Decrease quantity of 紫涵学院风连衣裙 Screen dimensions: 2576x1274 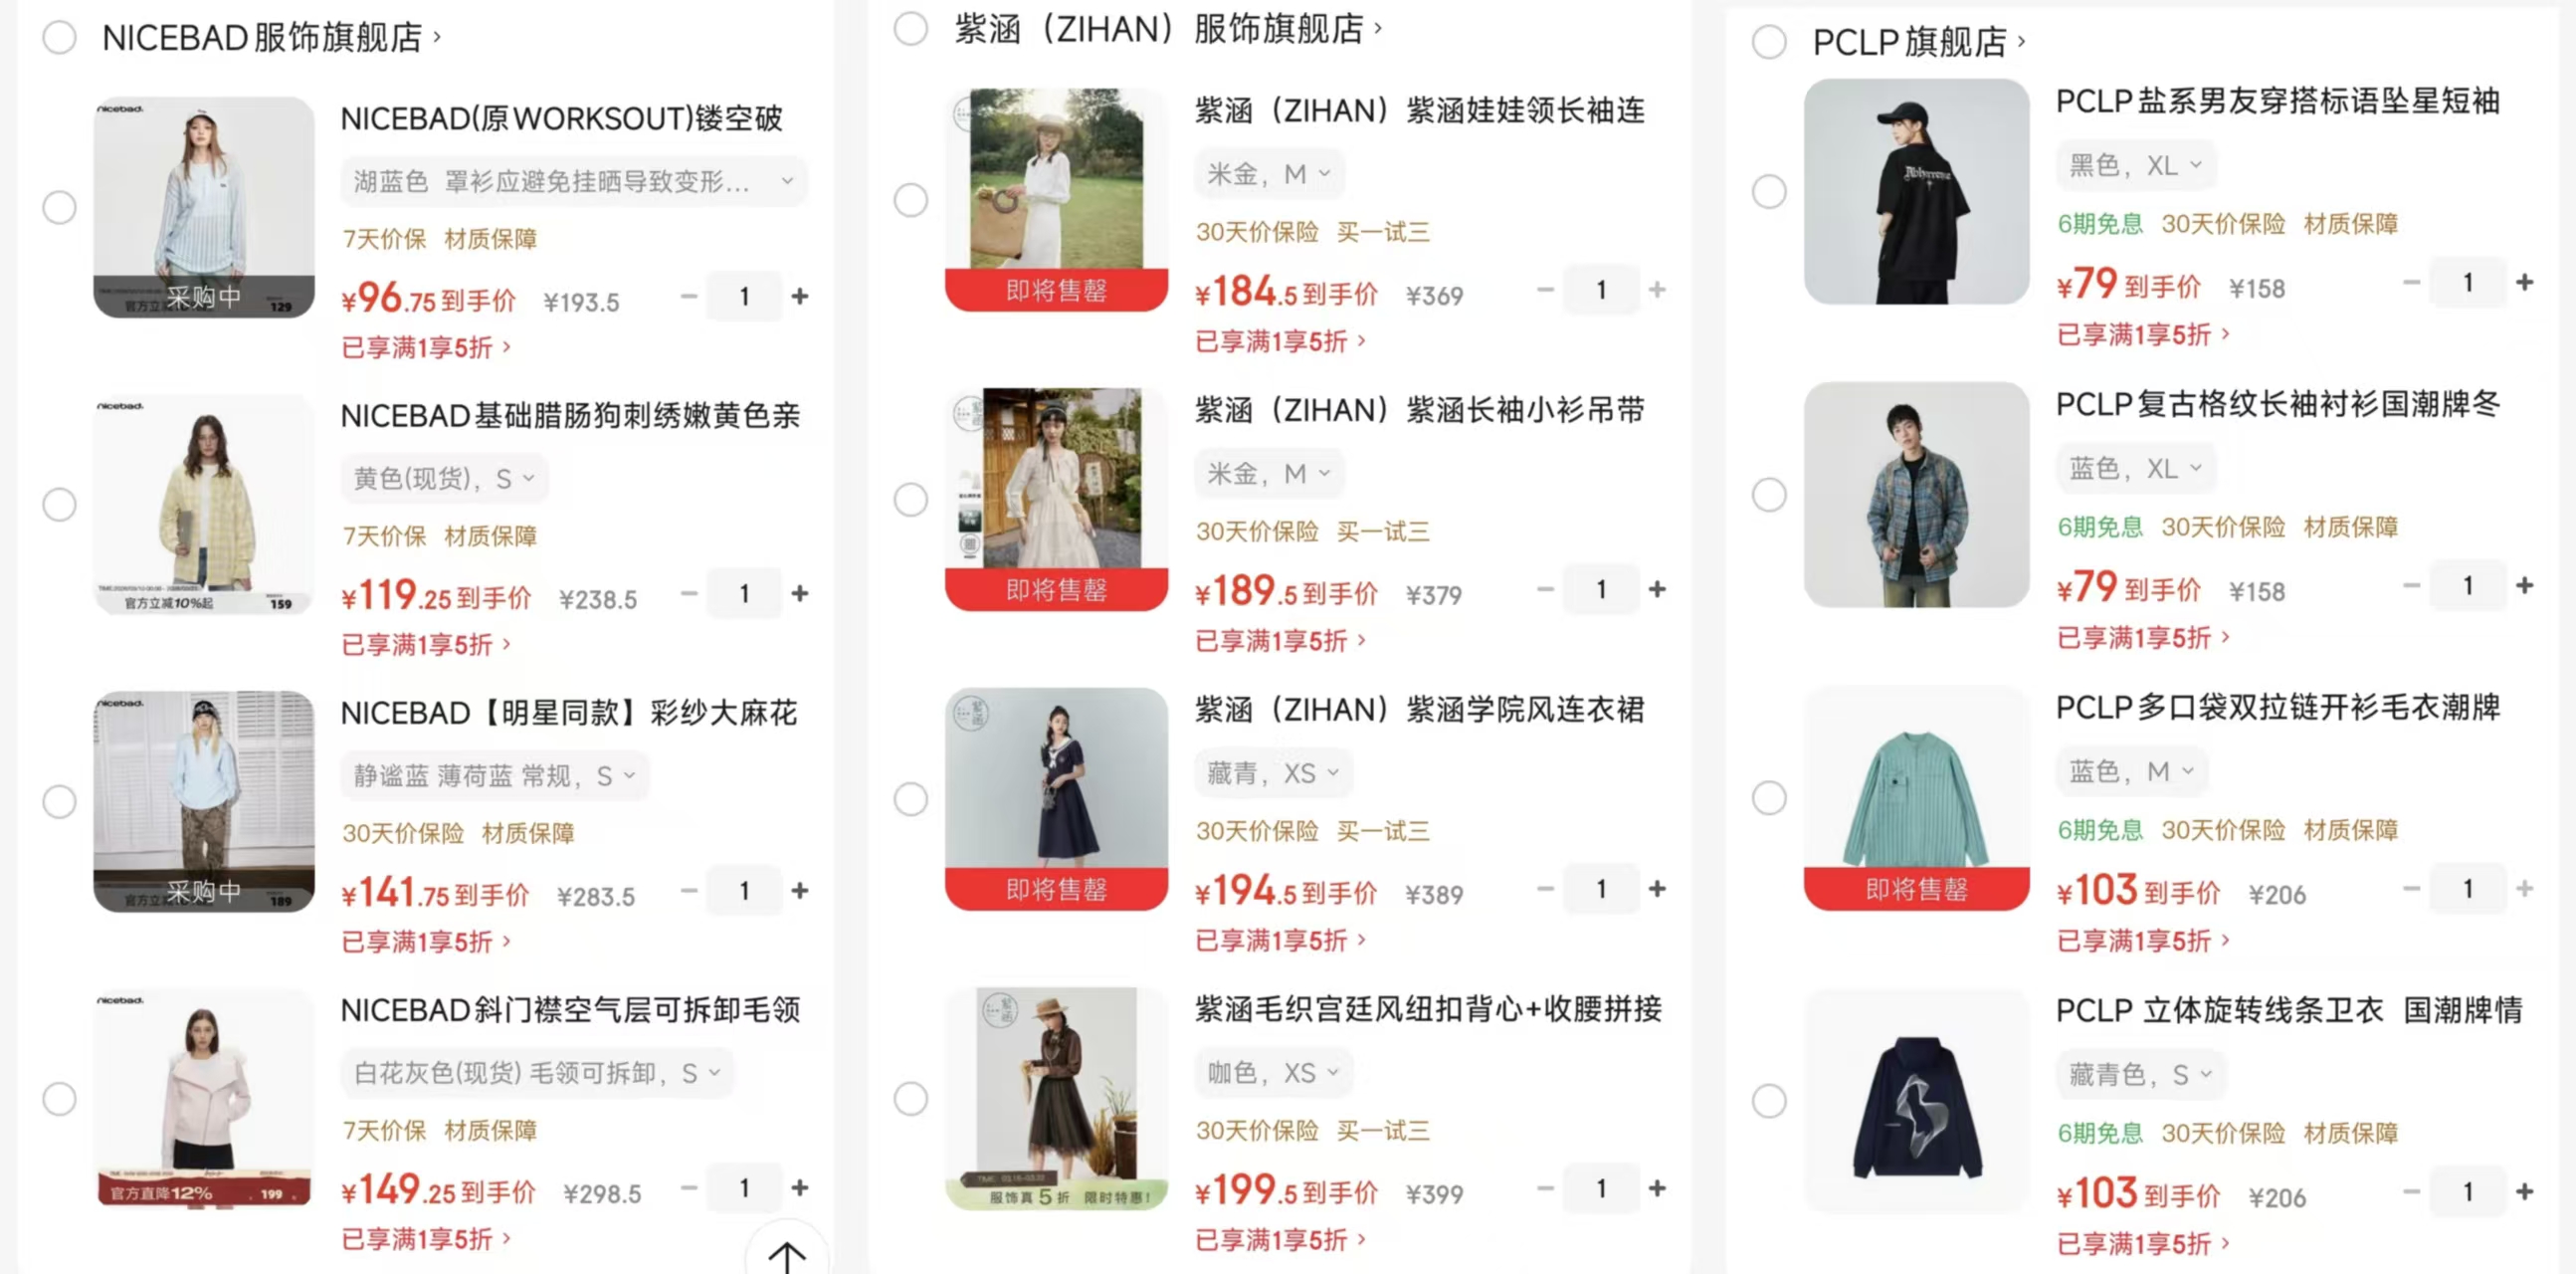1545,888
